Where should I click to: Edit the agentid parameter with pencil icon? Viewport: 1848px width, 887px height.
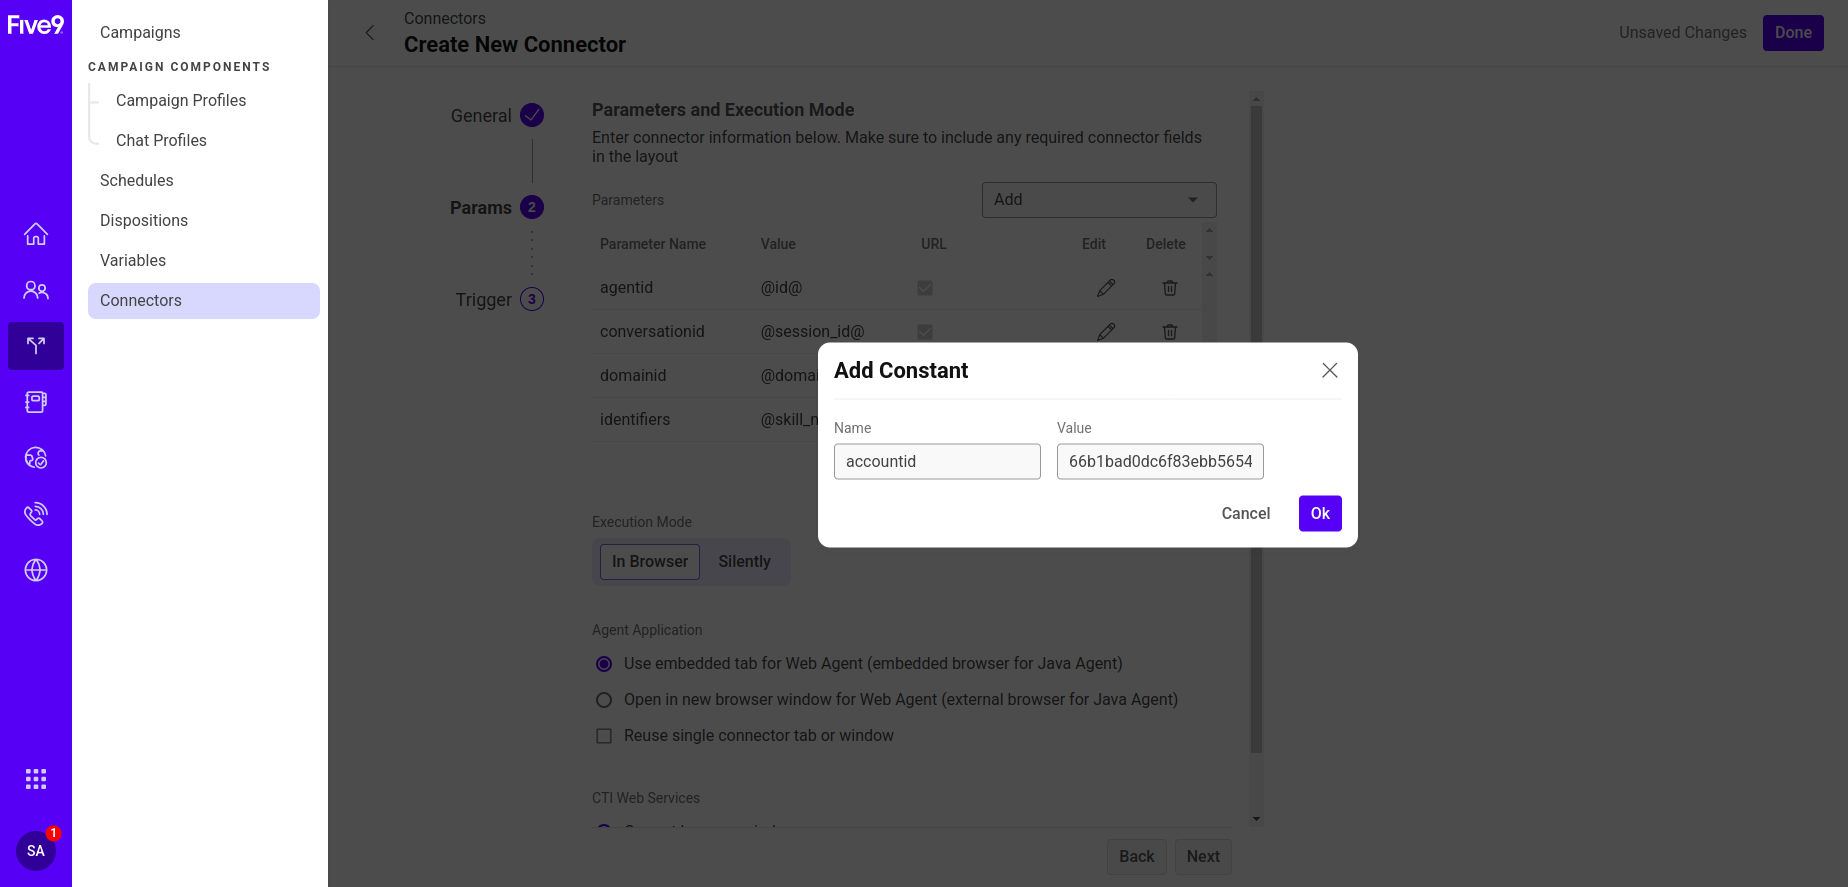[x=1106, y=287]
